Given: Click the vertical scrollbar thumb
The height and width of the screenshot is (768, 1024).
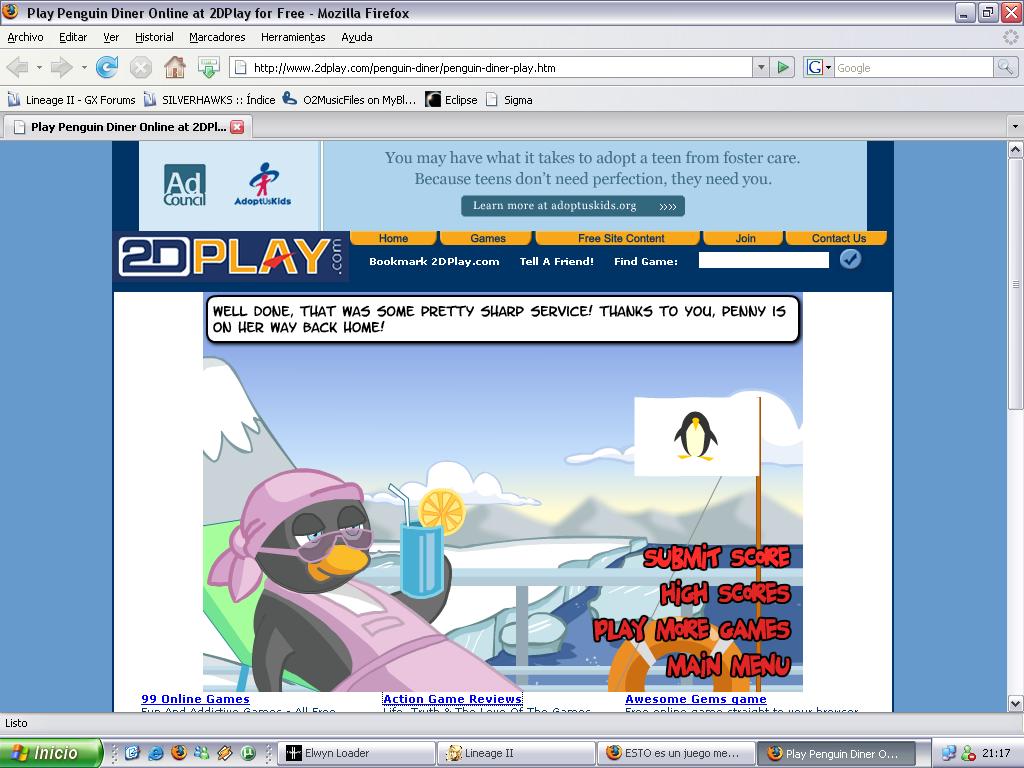Looking at the screenshot, I should 1016,284.
